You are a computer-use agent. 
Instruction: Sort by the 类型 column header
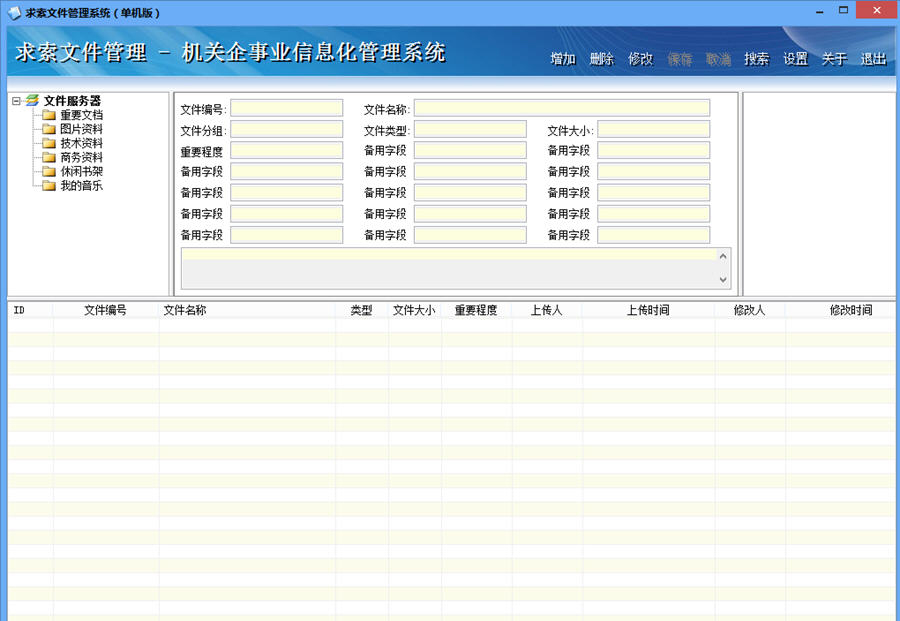(362, 310)
